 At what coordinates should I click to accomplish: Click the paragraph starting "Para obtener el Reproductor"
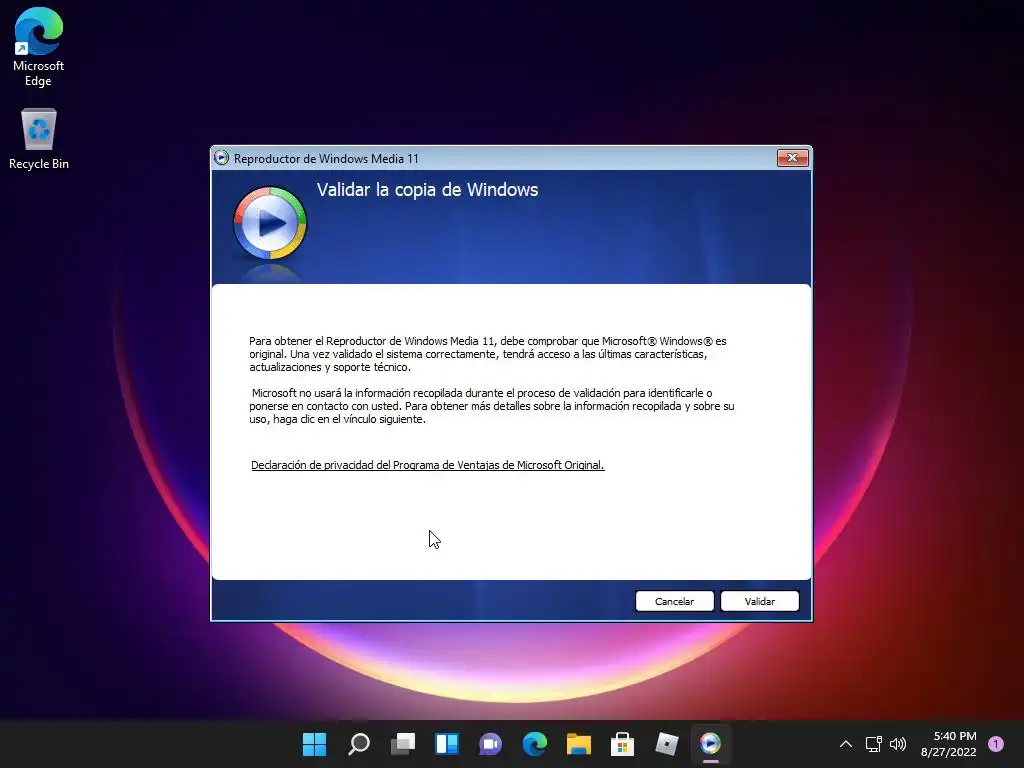pos(488,354)
